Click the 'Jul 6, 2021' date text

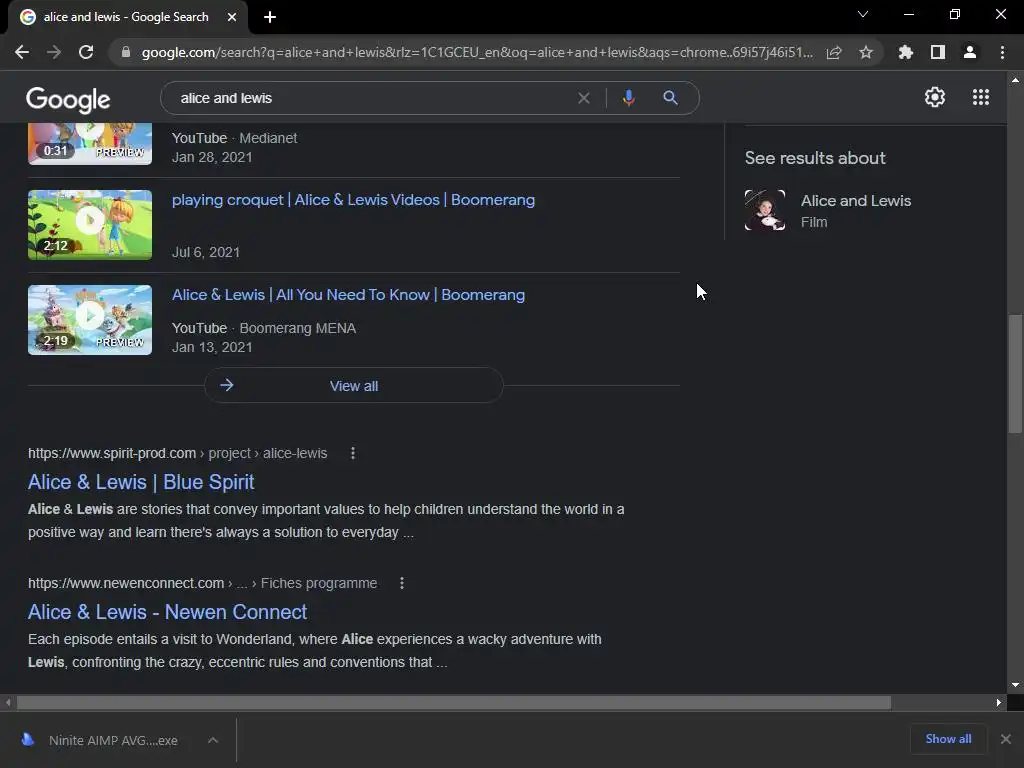[x=206, y=252]
